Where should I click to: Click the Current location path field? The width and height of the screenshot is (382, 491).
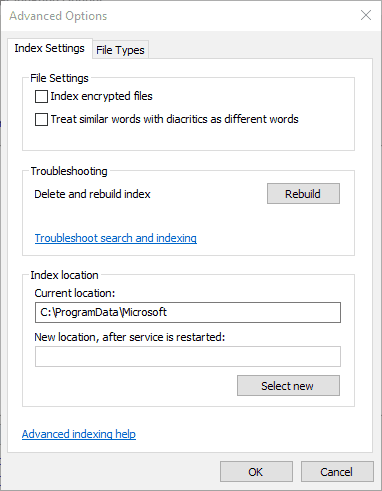(188, 312)
